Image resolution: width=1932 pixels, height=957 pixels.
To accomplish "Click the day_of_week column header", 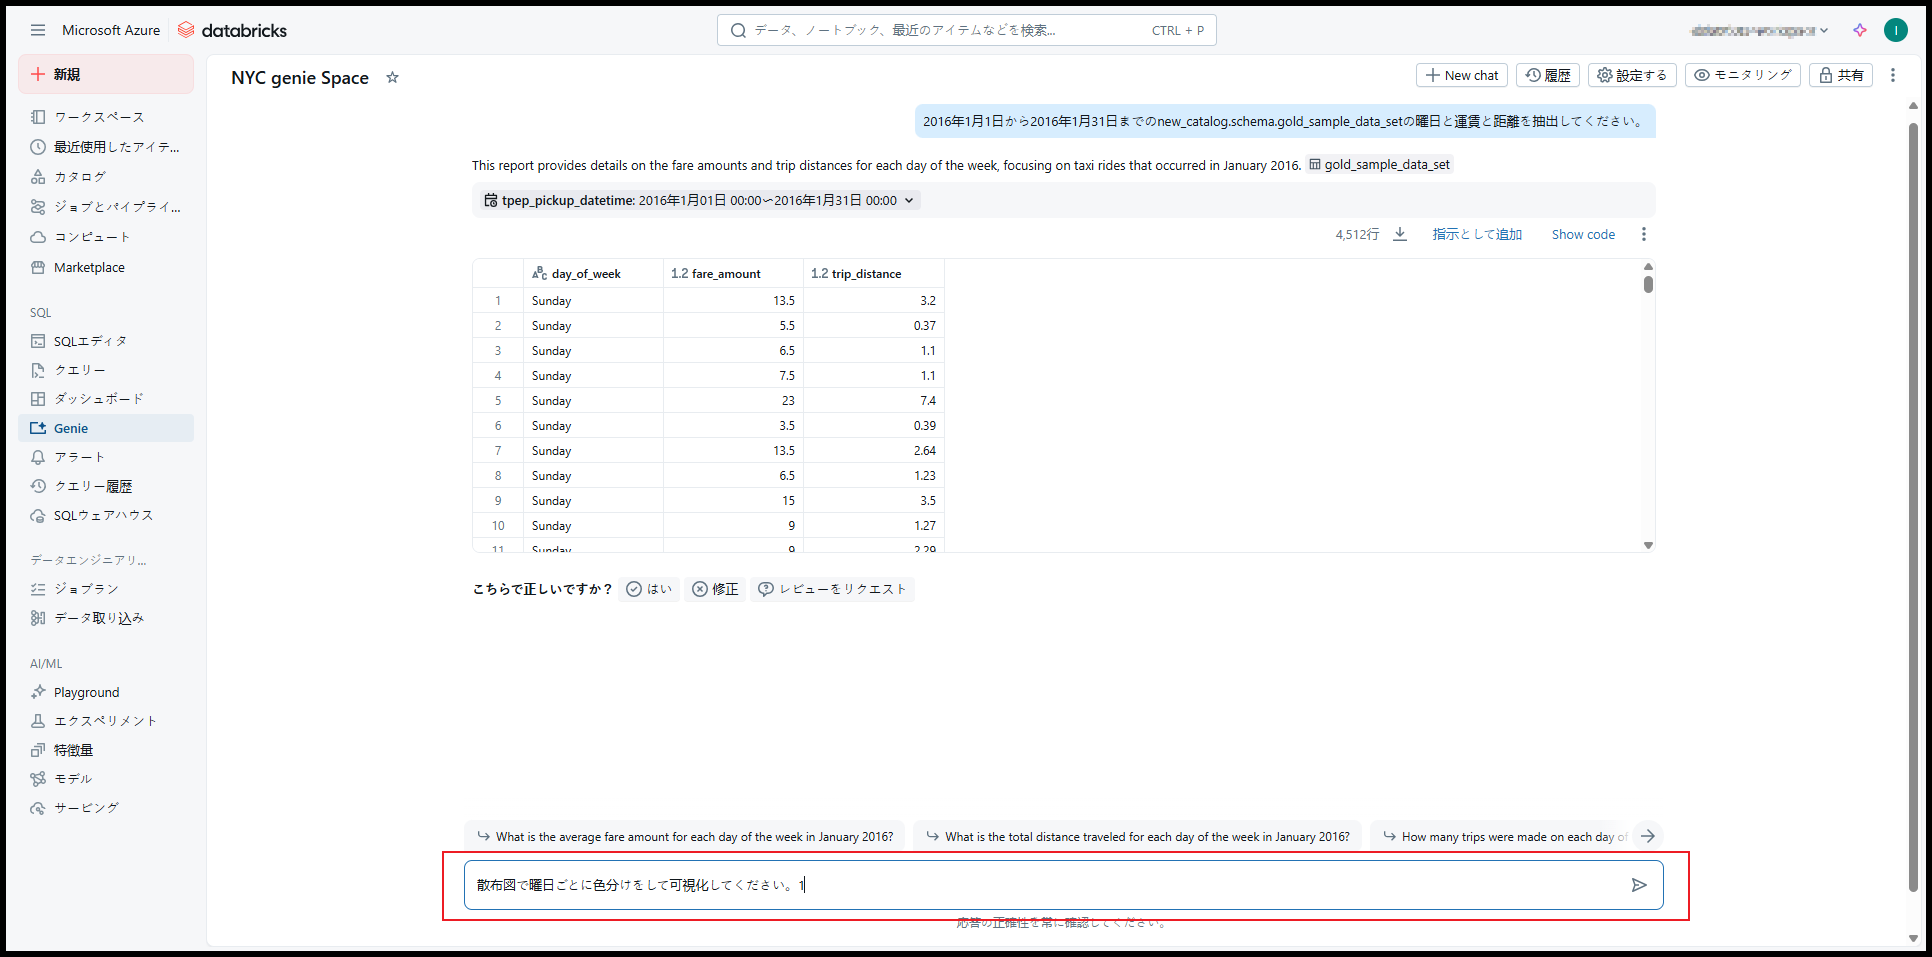I will [x=593, y=273].
